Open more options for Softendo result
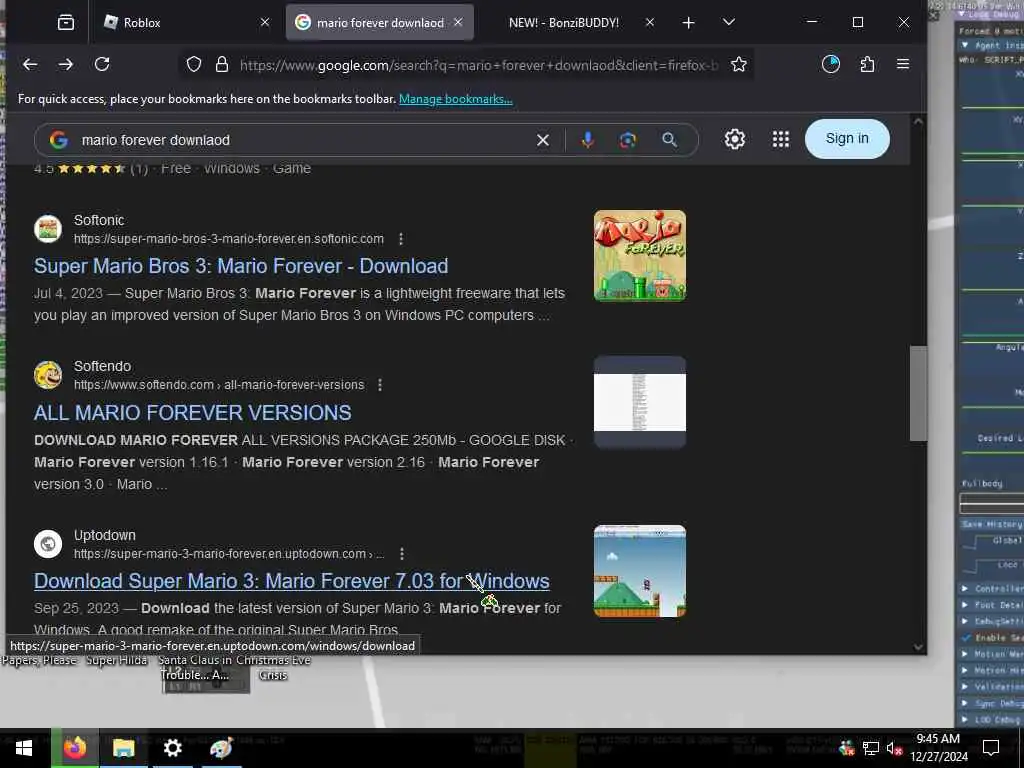Viewport: 1024px width, 768px height. click(380, 385)
